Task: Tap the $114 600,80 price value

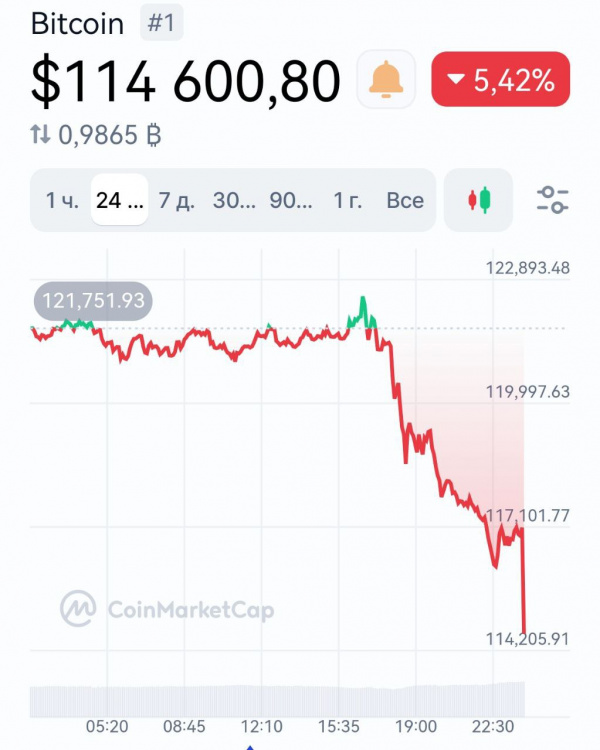Action: [186, 81]
